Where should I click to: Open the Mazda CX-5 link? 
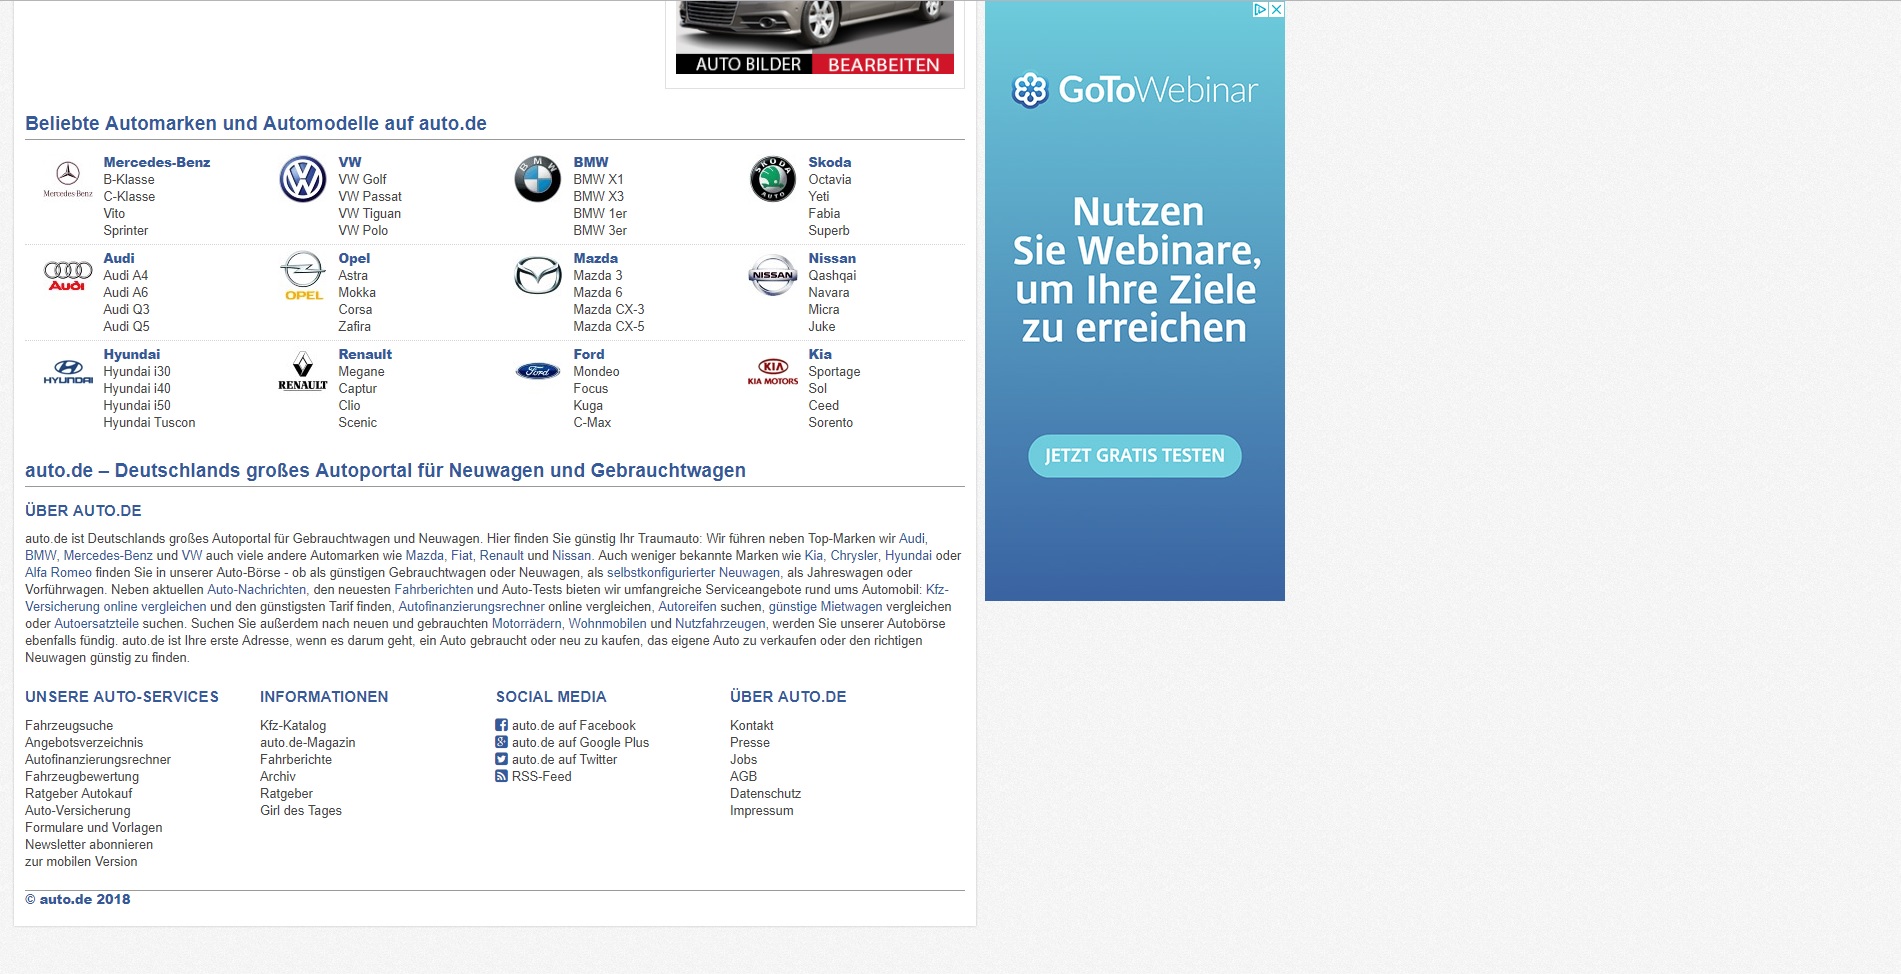(609, 326)
